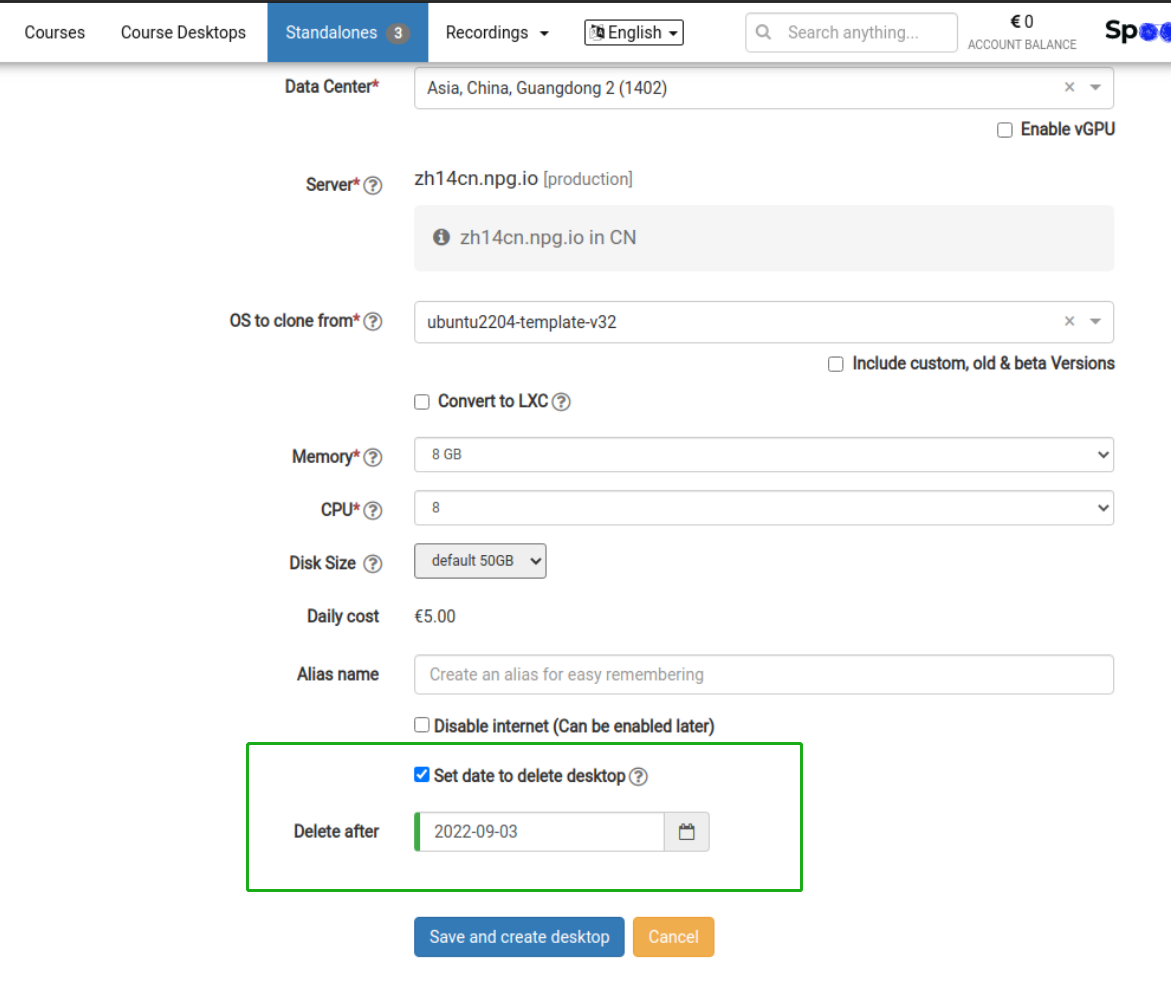Click the Alias name input field
1171x992 pixels.
[764, 675]
